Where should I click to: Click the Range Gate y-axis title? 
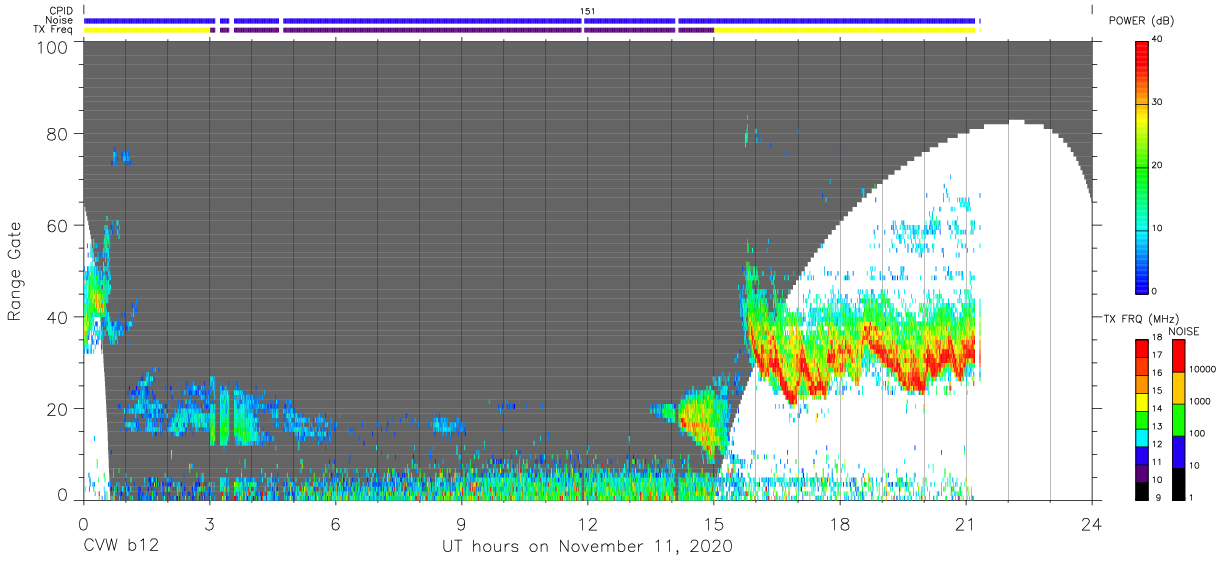pyautogui.click(x=15, y=271)
